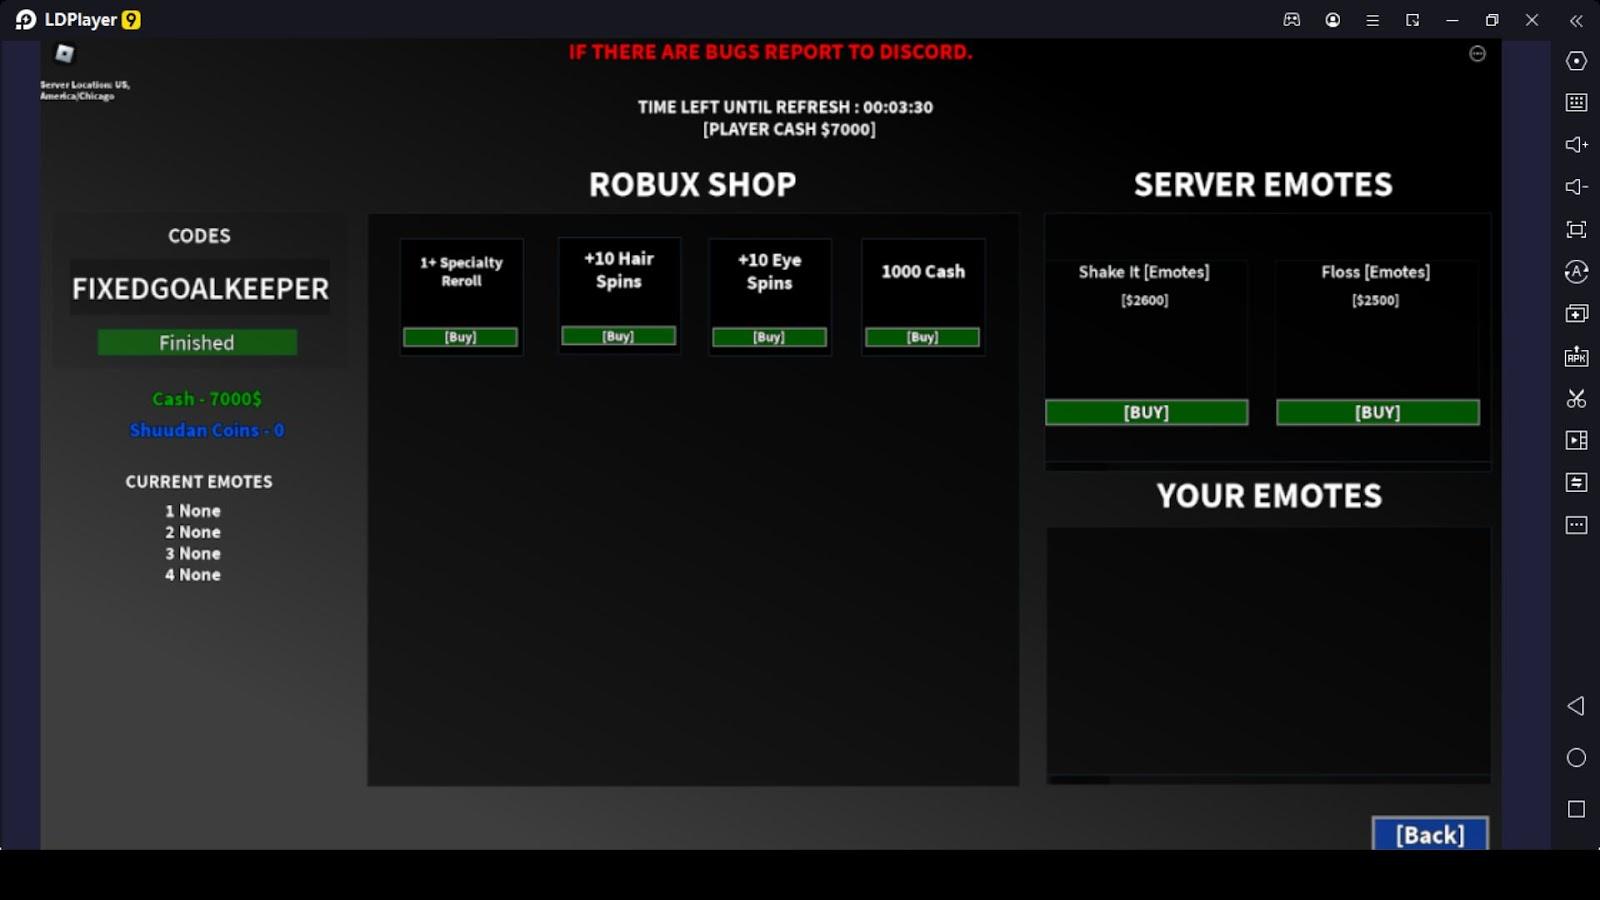Buy the 1000 Cash pack
The image size is (1600, 900).
click(922, 337)
